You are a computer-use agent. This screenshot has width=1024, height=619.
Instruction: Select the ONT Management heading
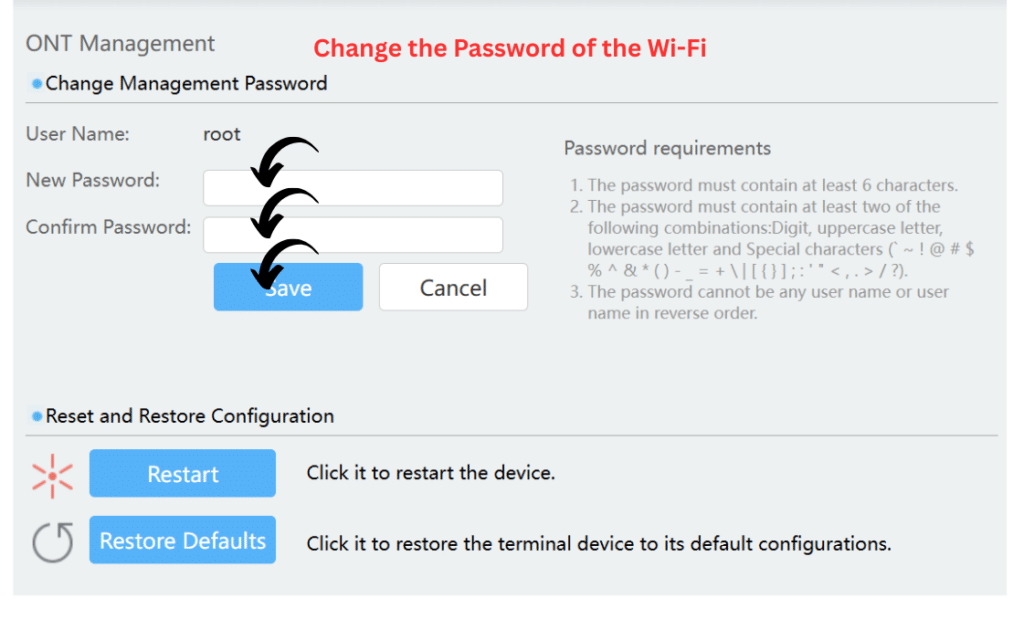click(120, 43)
